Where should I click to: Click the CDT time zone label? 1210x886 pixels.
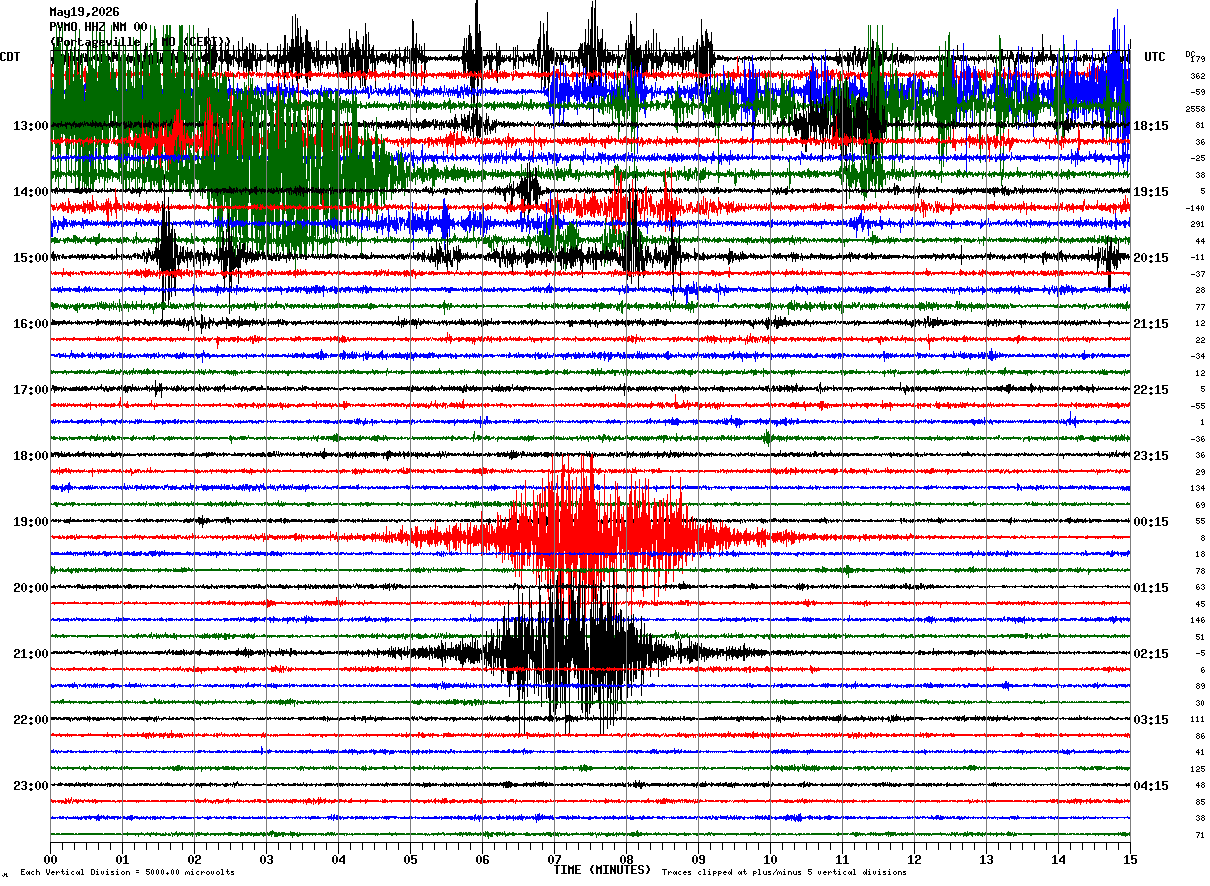tap(11, 57)
